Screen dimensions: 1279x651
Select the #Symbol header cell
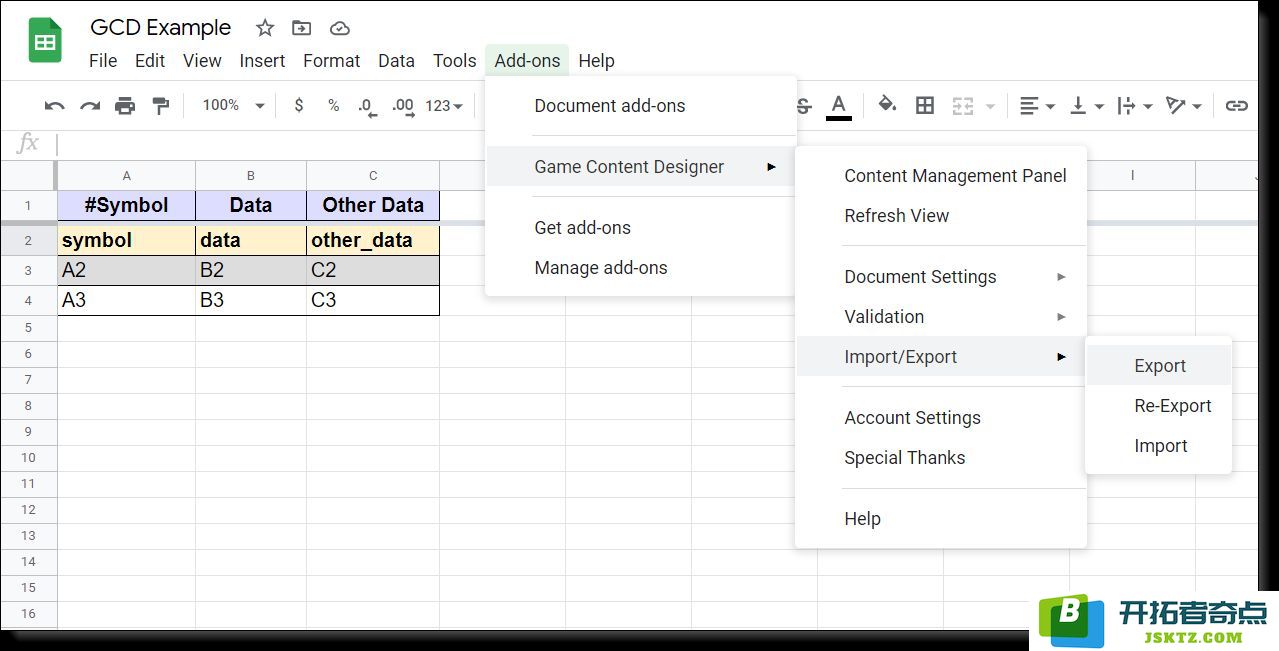[x=126, y=205]
